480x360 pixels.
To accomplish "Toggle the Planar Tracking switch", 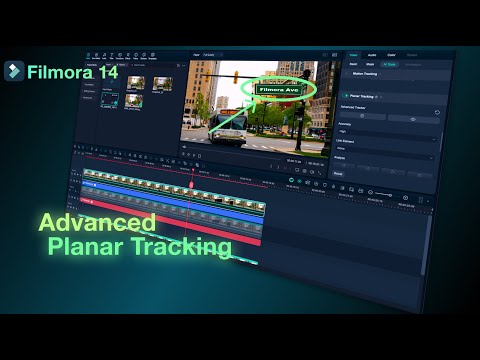I will 345,96.
